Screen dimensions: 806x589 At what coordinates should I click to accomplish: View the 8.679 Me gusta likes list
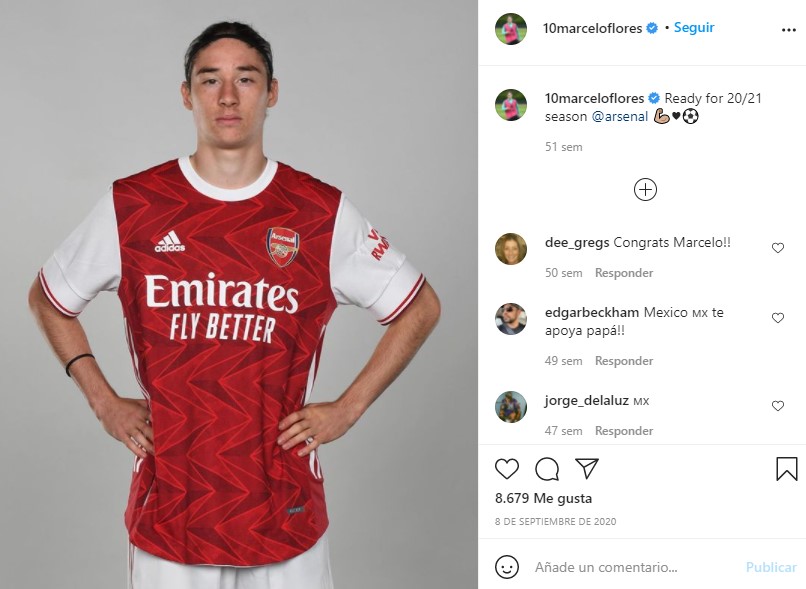point(543,498)
